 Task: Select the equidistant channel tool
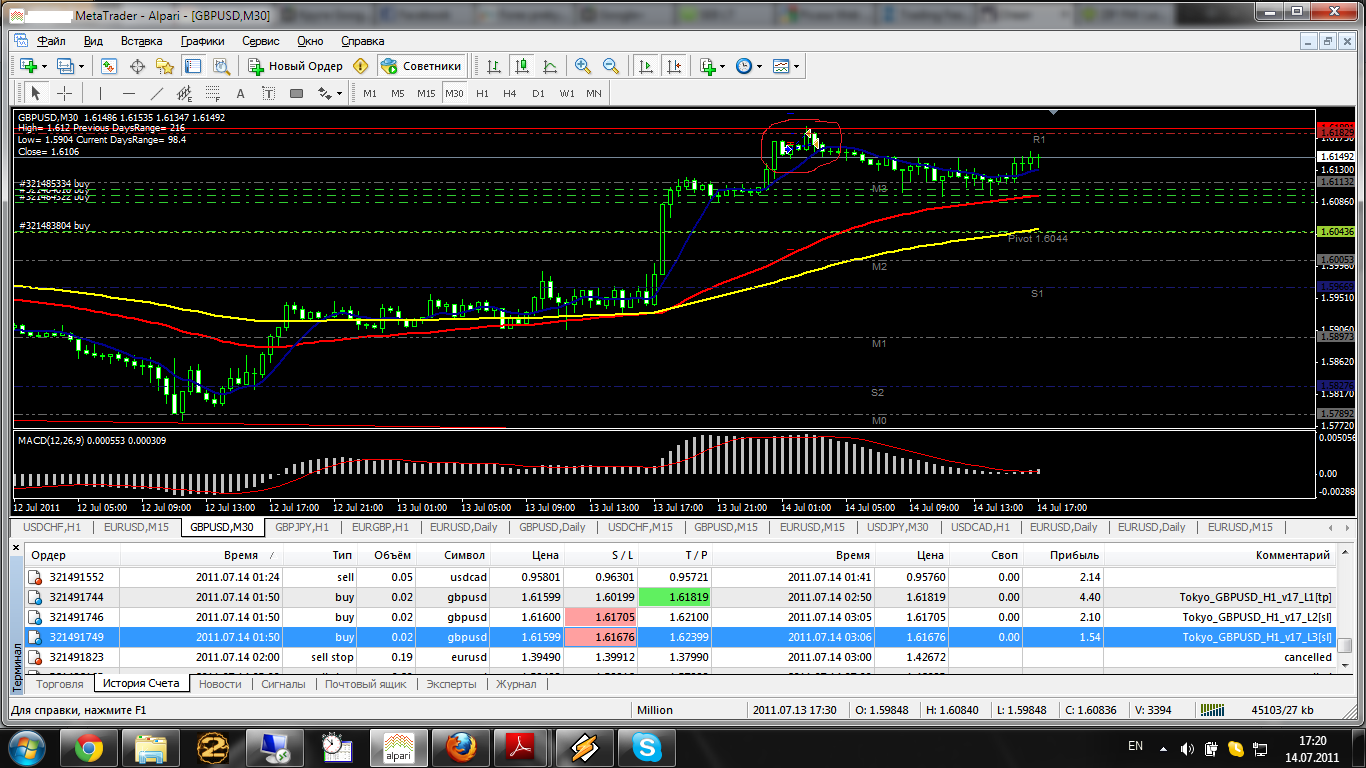(184, 93)
